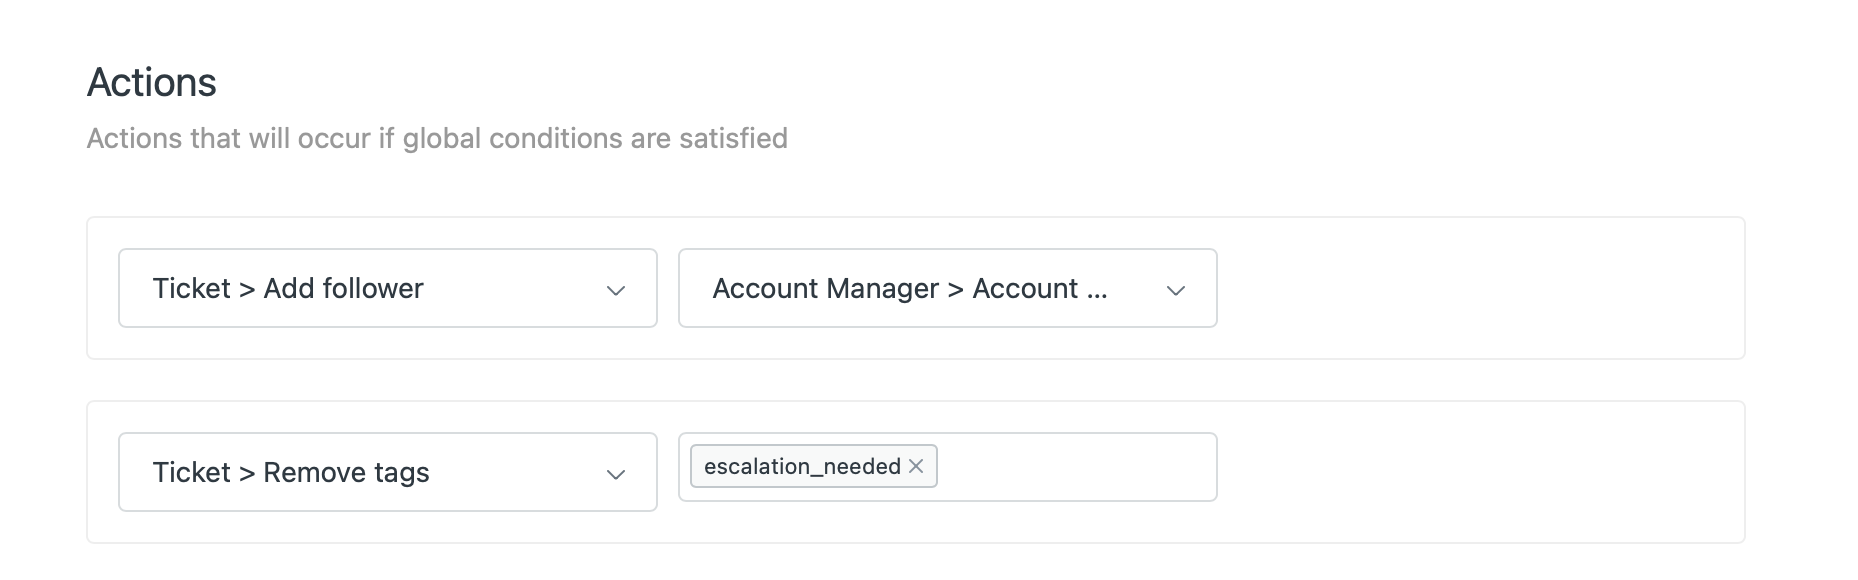Remove the escalation_needed tag
This screenshot has width=1858, height=580.
point(916,466)
